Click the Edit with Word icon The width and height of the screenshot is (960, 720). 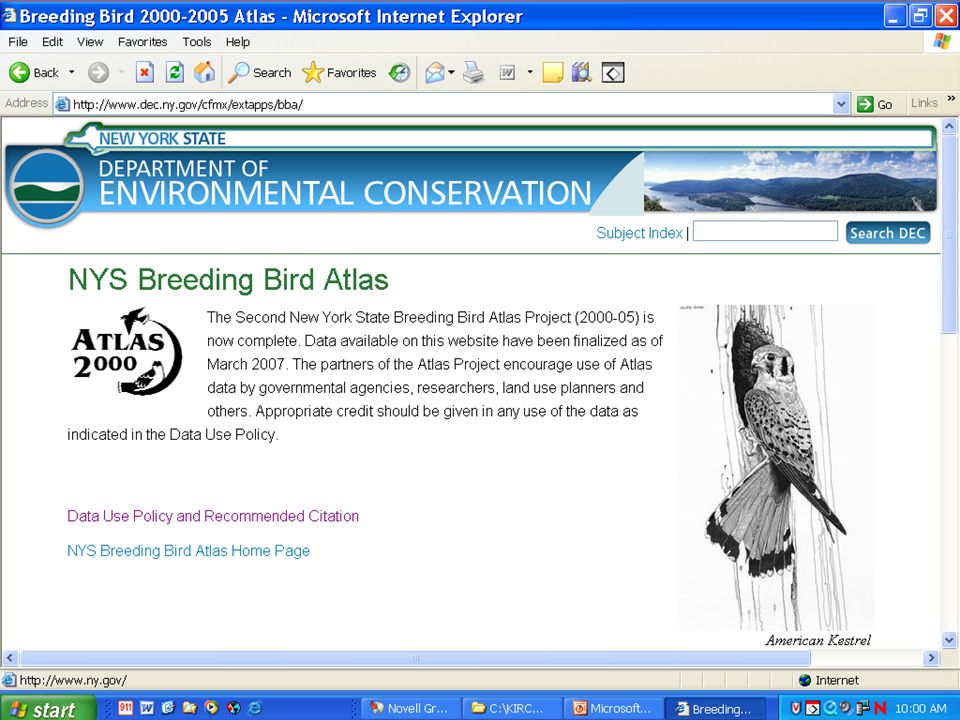[x=508, y=73]
